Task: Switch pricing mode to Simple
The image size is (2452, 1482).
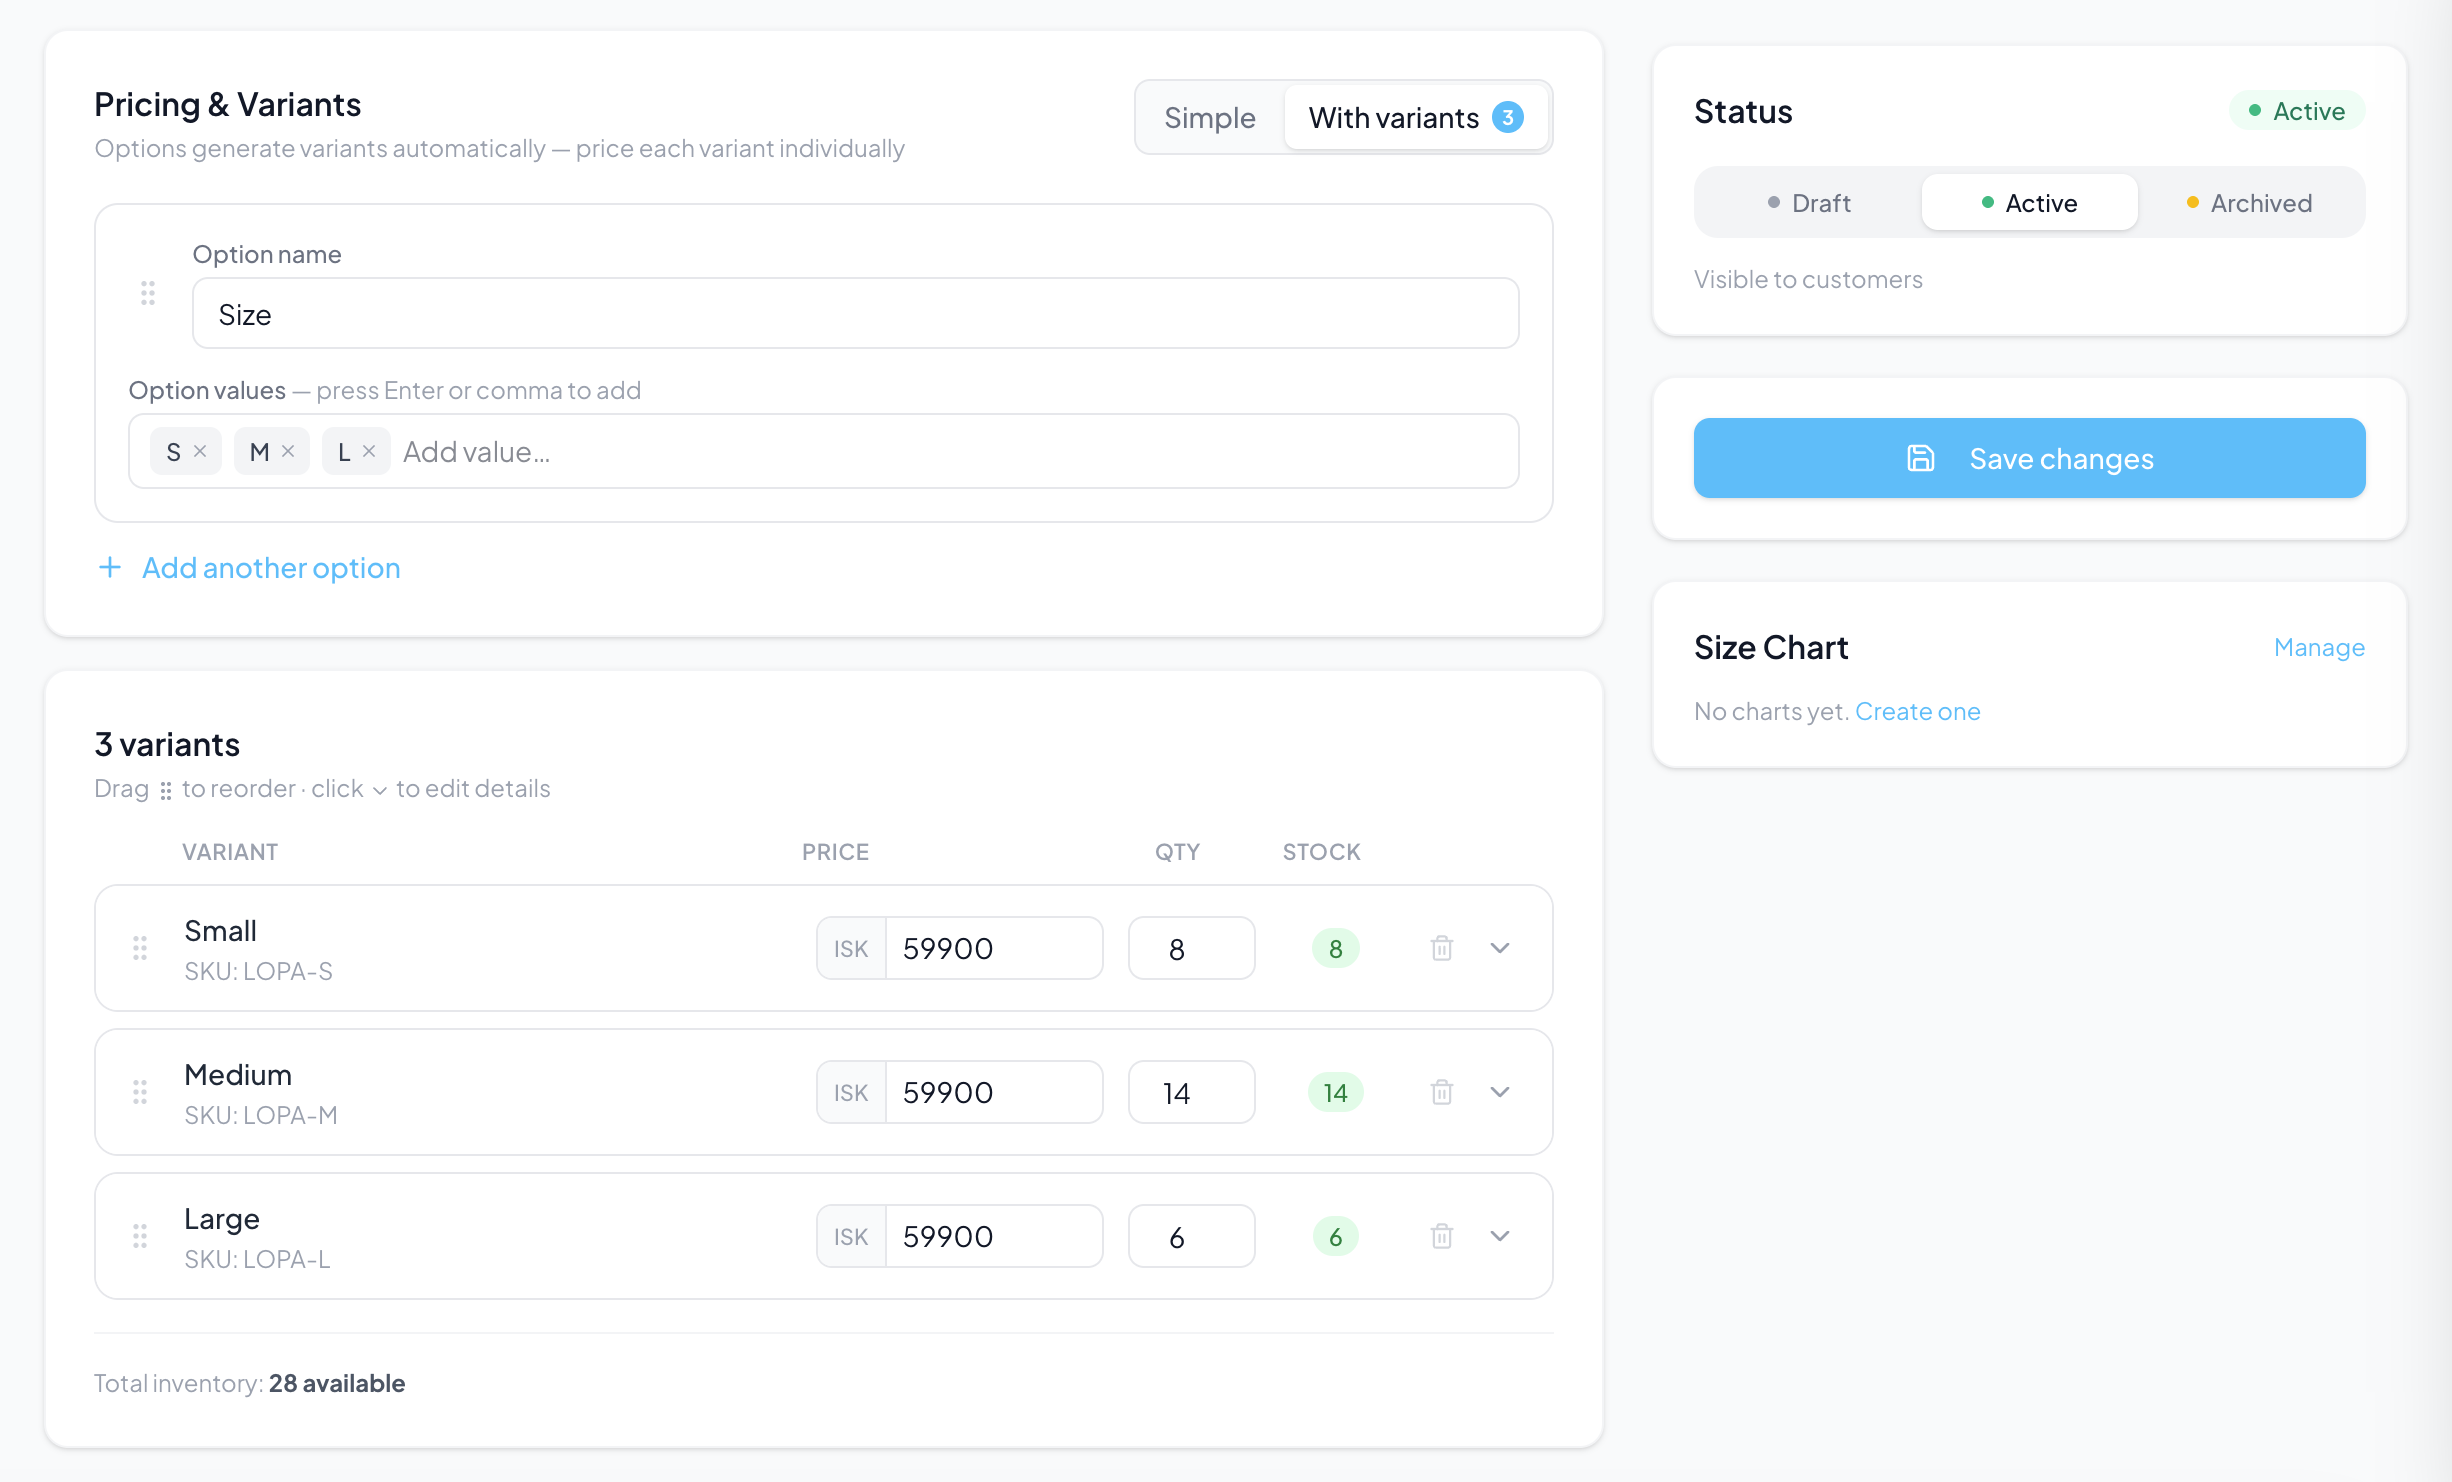Action: pos(1209,117)
